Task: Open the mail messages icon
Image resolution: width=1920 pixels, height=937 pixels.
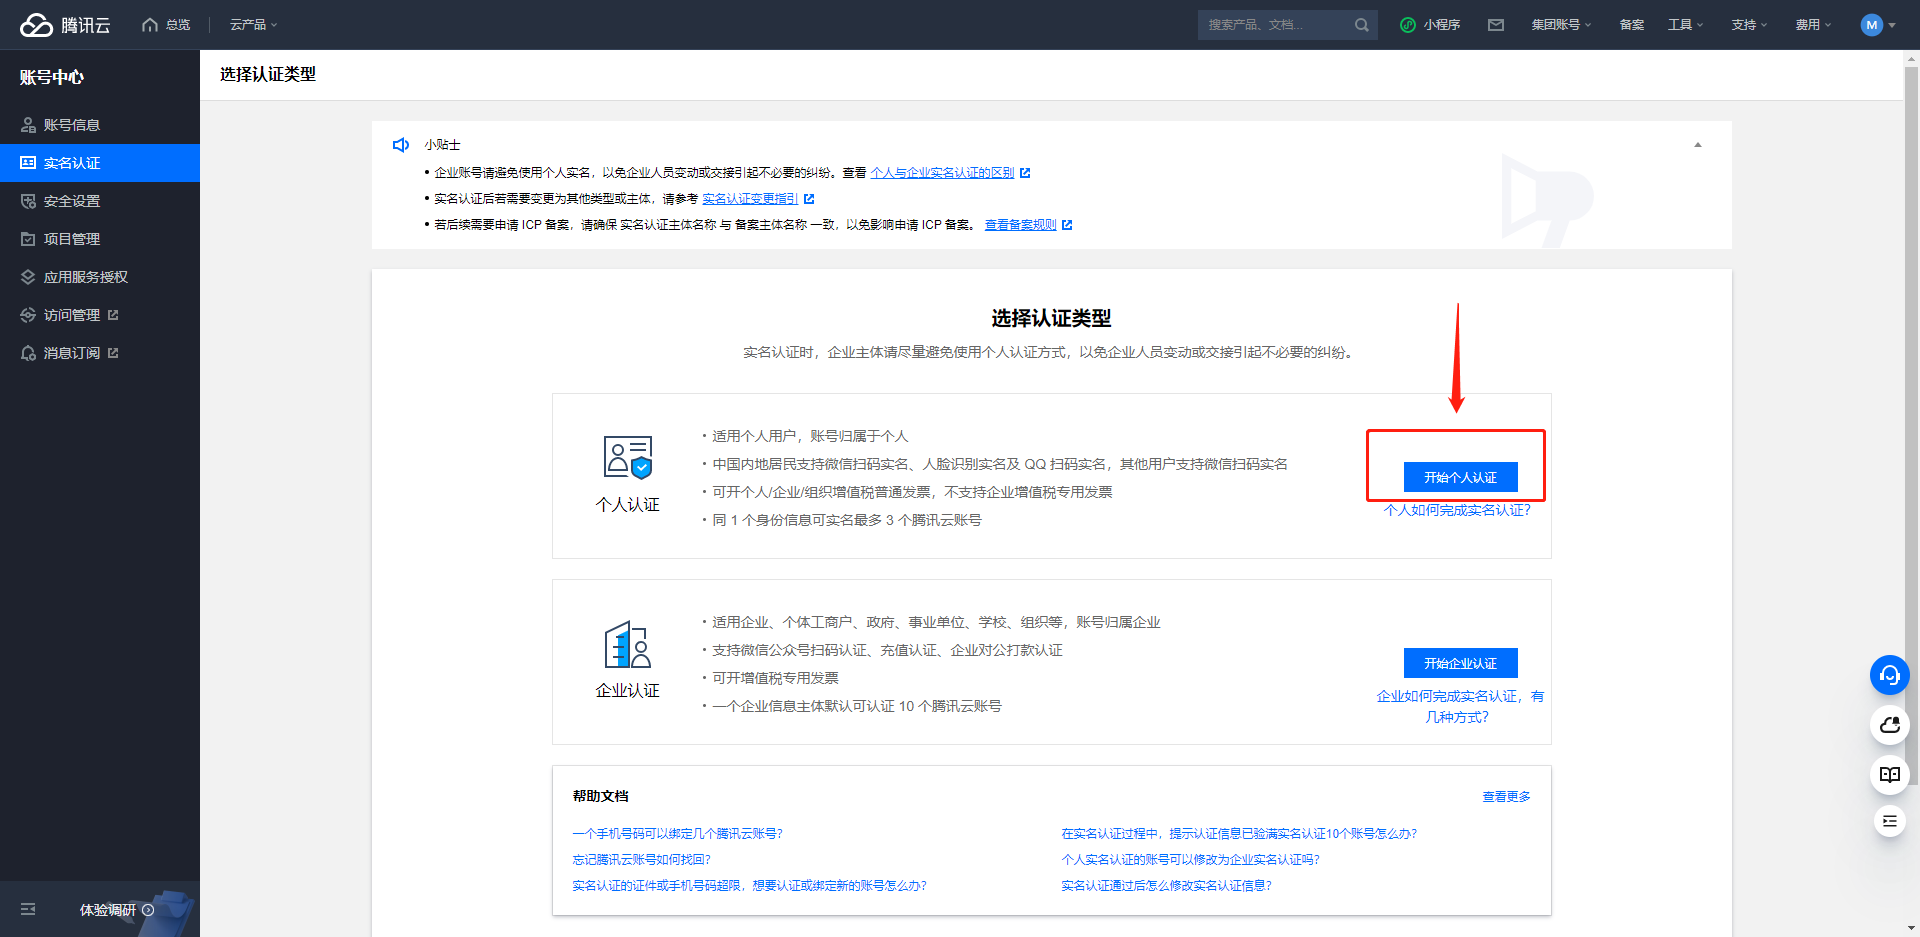Action: 1495,25
